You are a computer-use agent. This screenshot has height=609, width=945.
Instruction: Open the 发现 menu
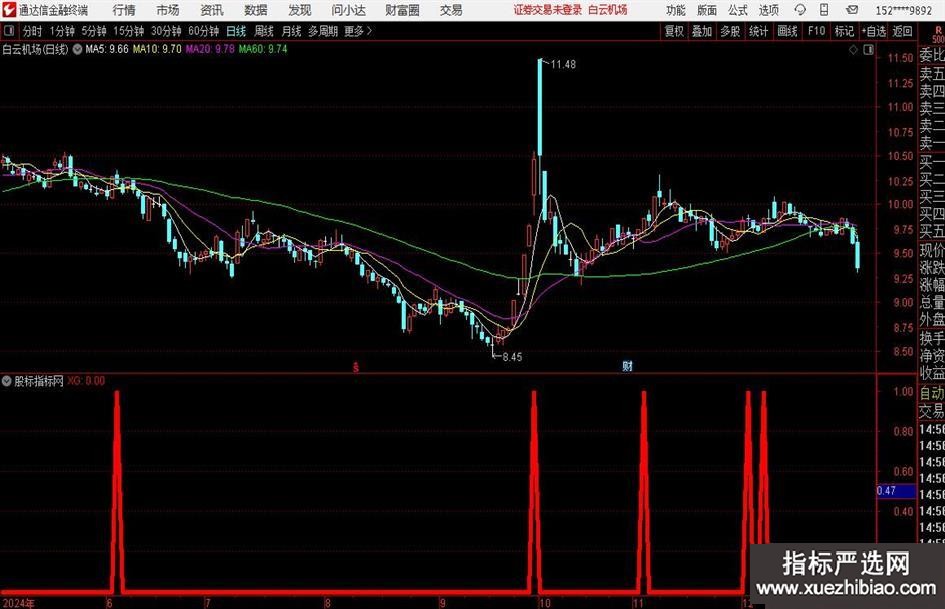coord(300,10)
